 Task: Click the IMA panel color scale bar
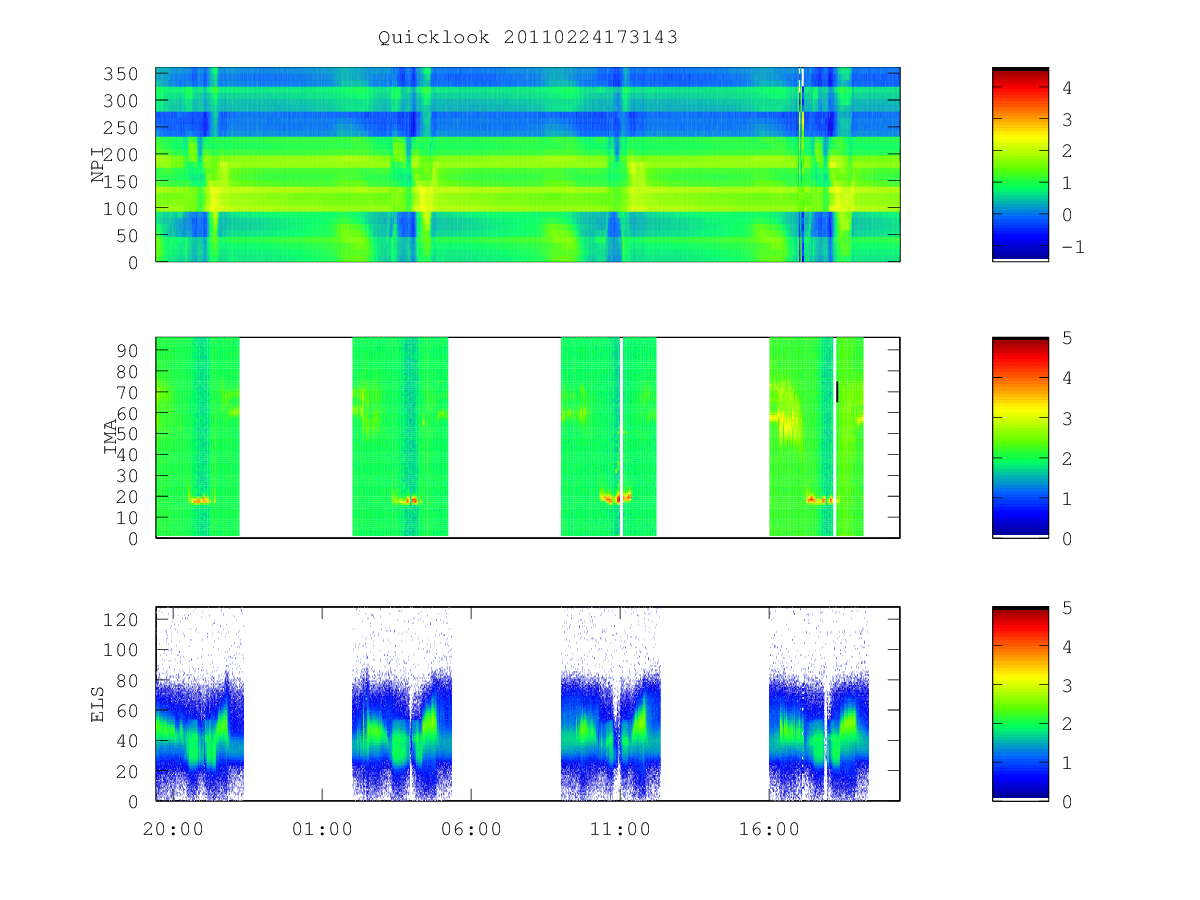(1020, 437)
